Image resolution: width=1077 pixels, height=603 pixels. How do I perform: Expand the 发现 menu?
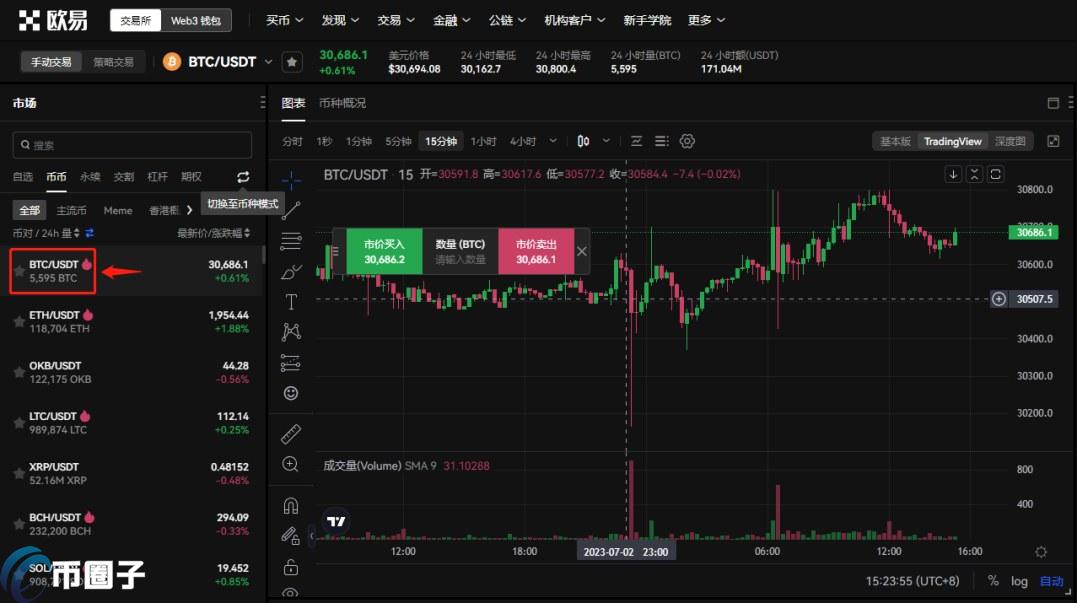pos(340,21)
